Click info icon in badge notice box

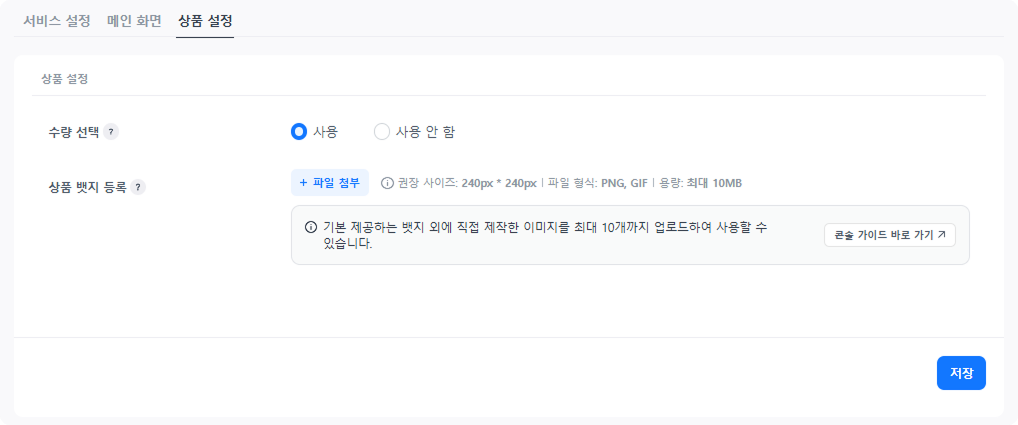point(310,227)
